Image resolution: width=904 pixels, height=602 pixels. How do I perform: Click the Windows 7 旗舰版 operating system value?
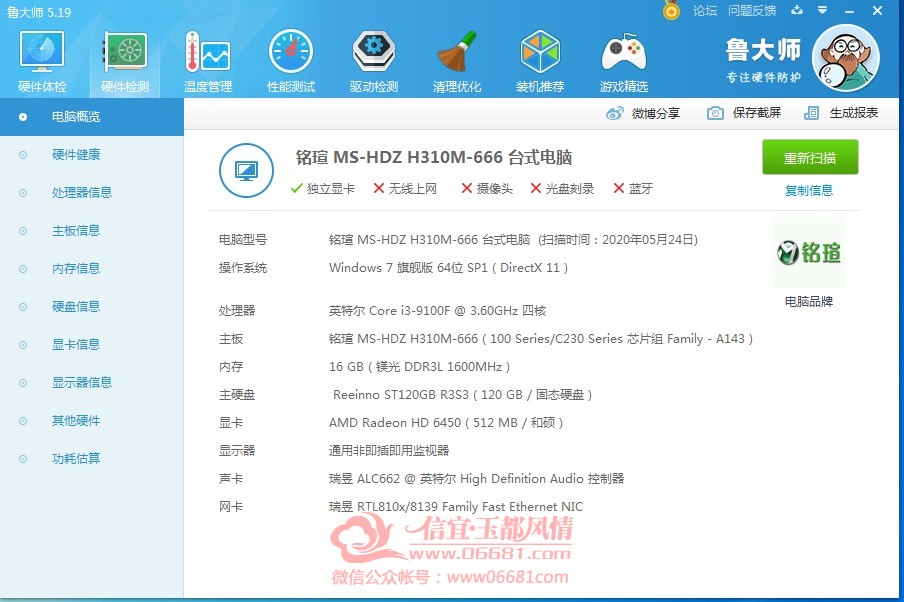tap(448, 268)
